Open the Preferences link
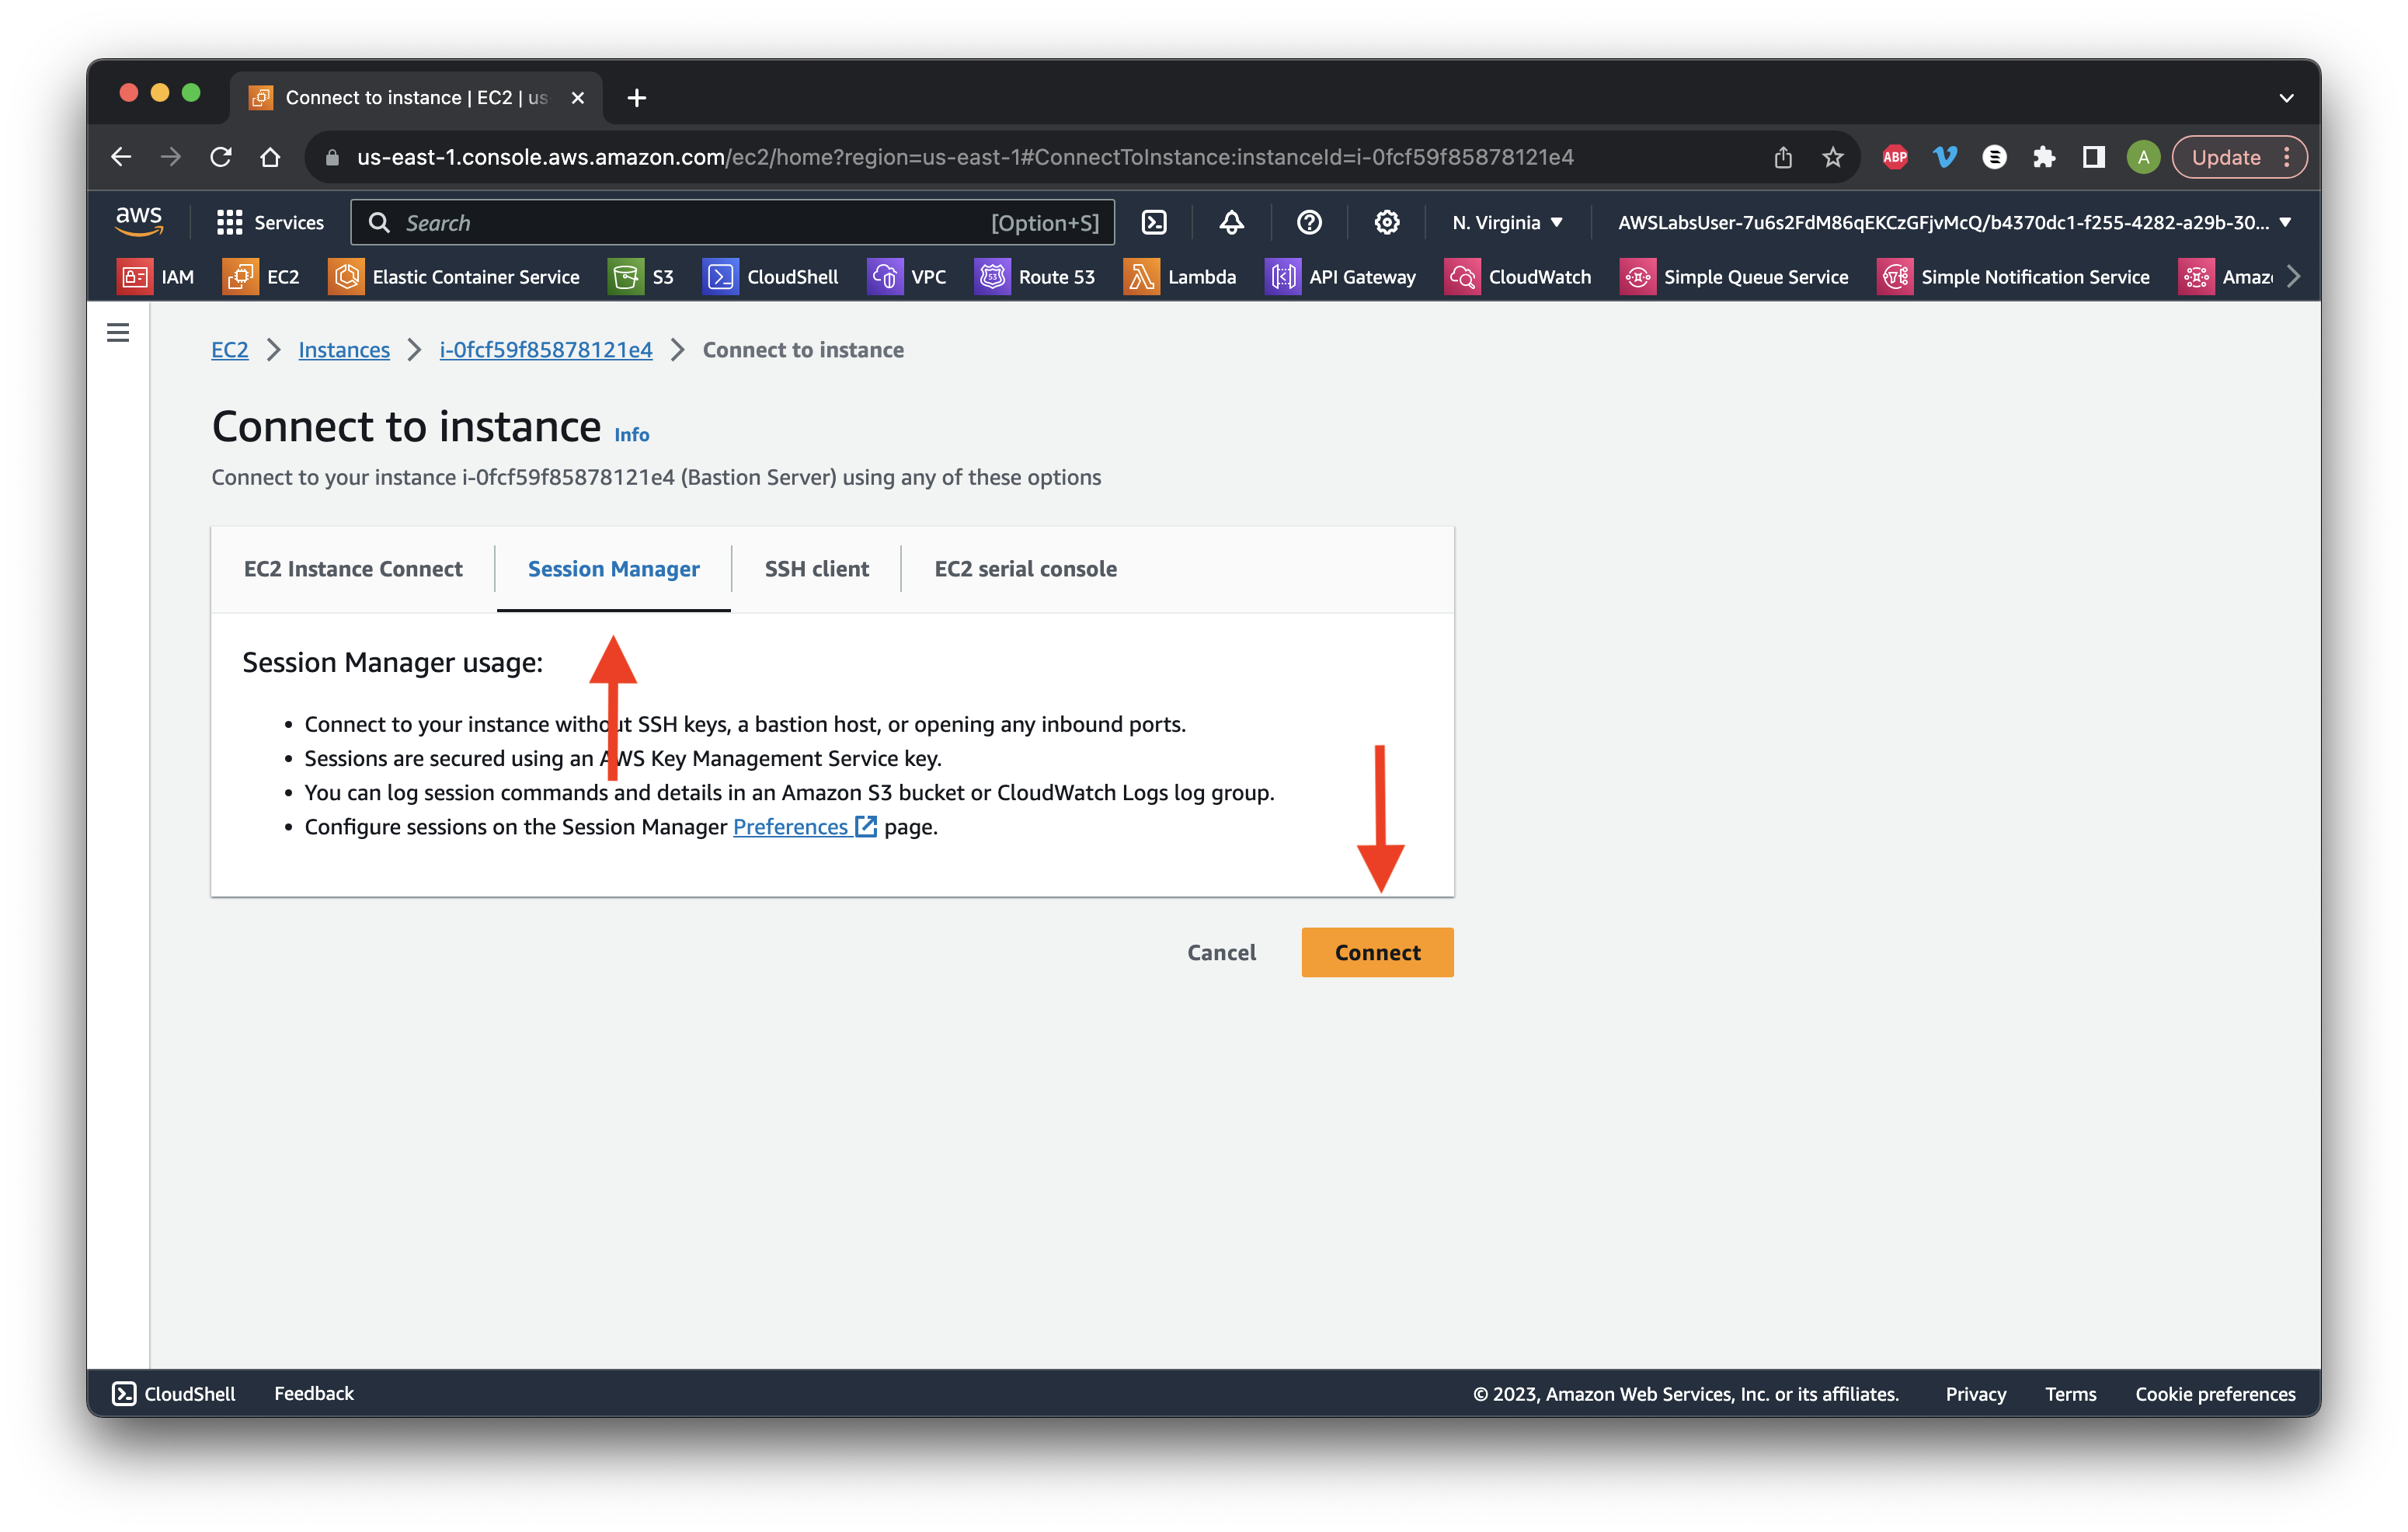This screenshot has width=2408, height=1532. (804, 826)
